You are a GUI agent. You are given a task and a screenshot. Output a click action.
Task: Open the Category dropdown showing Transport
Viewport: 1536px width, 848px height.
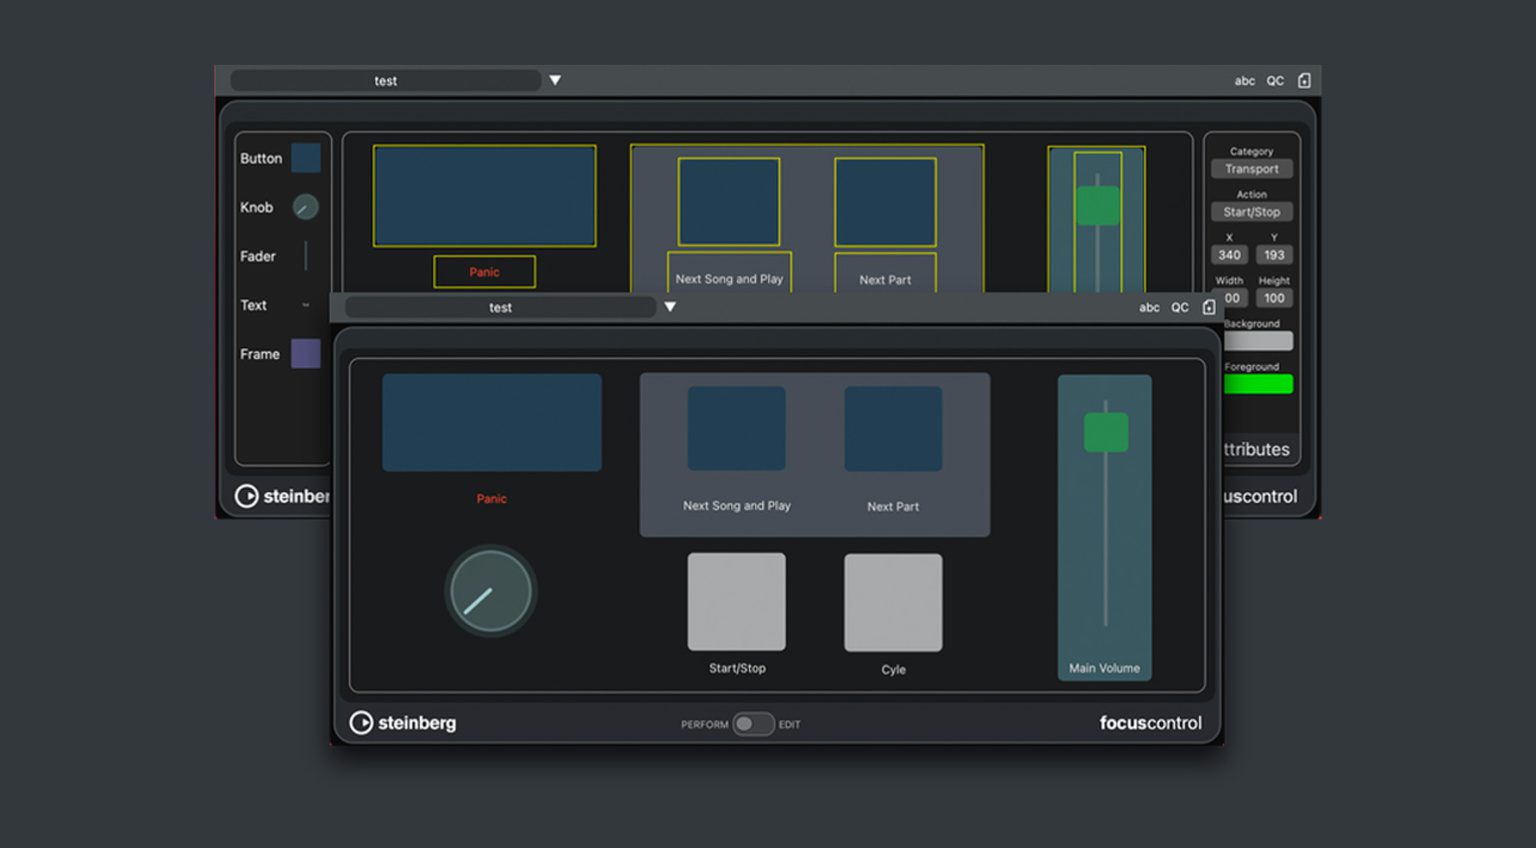[1252, 168]
